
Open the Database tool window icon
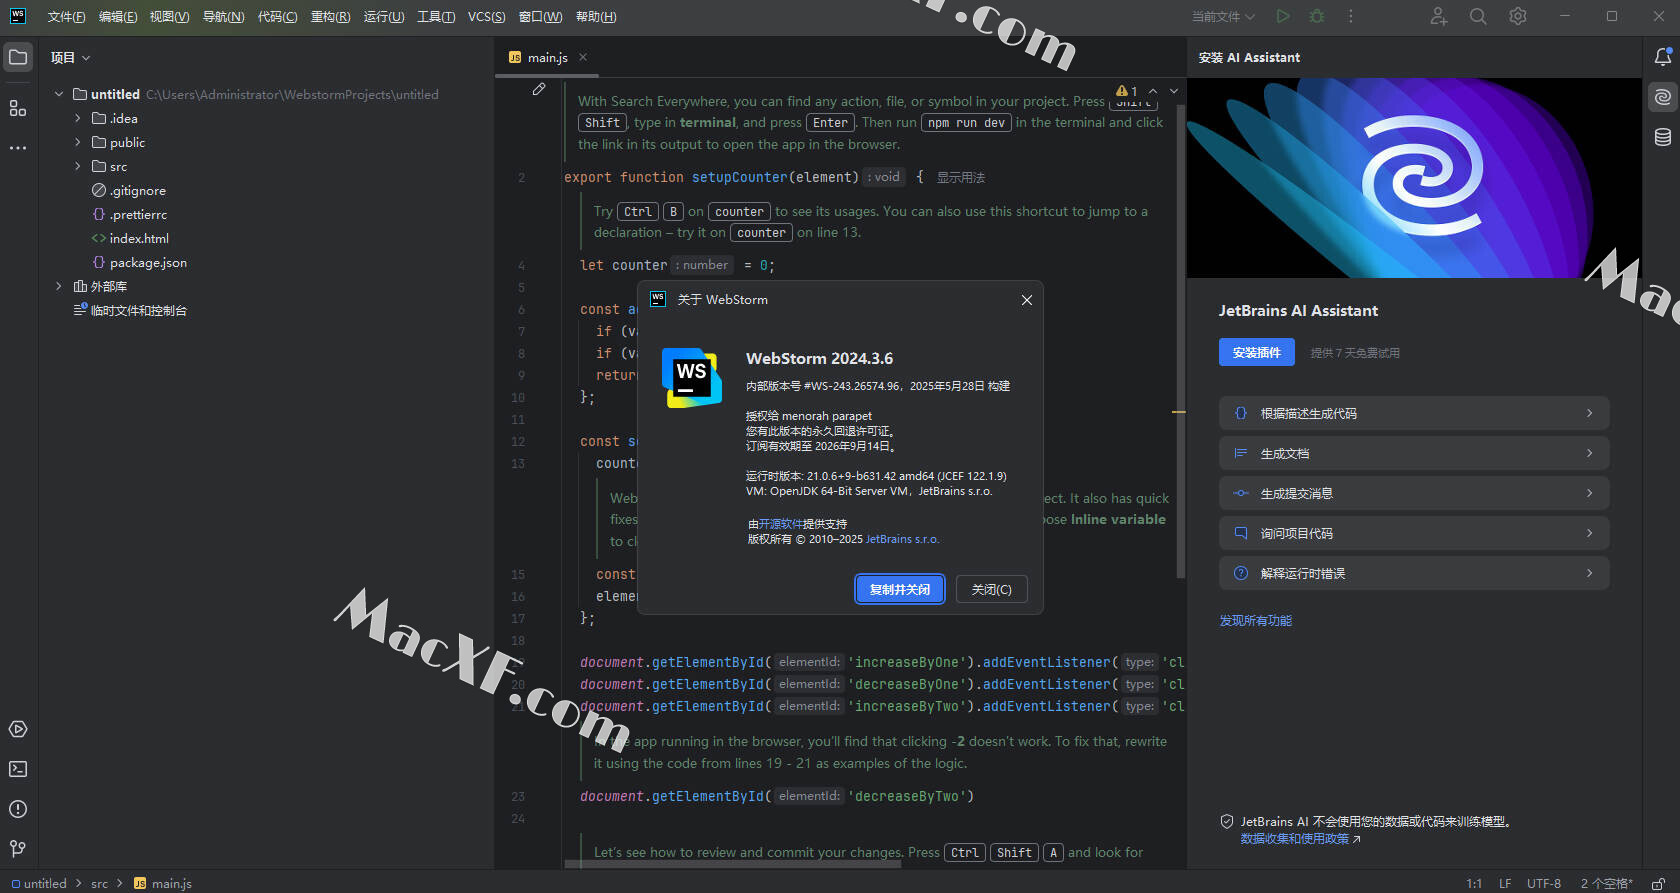(1662, 137)
